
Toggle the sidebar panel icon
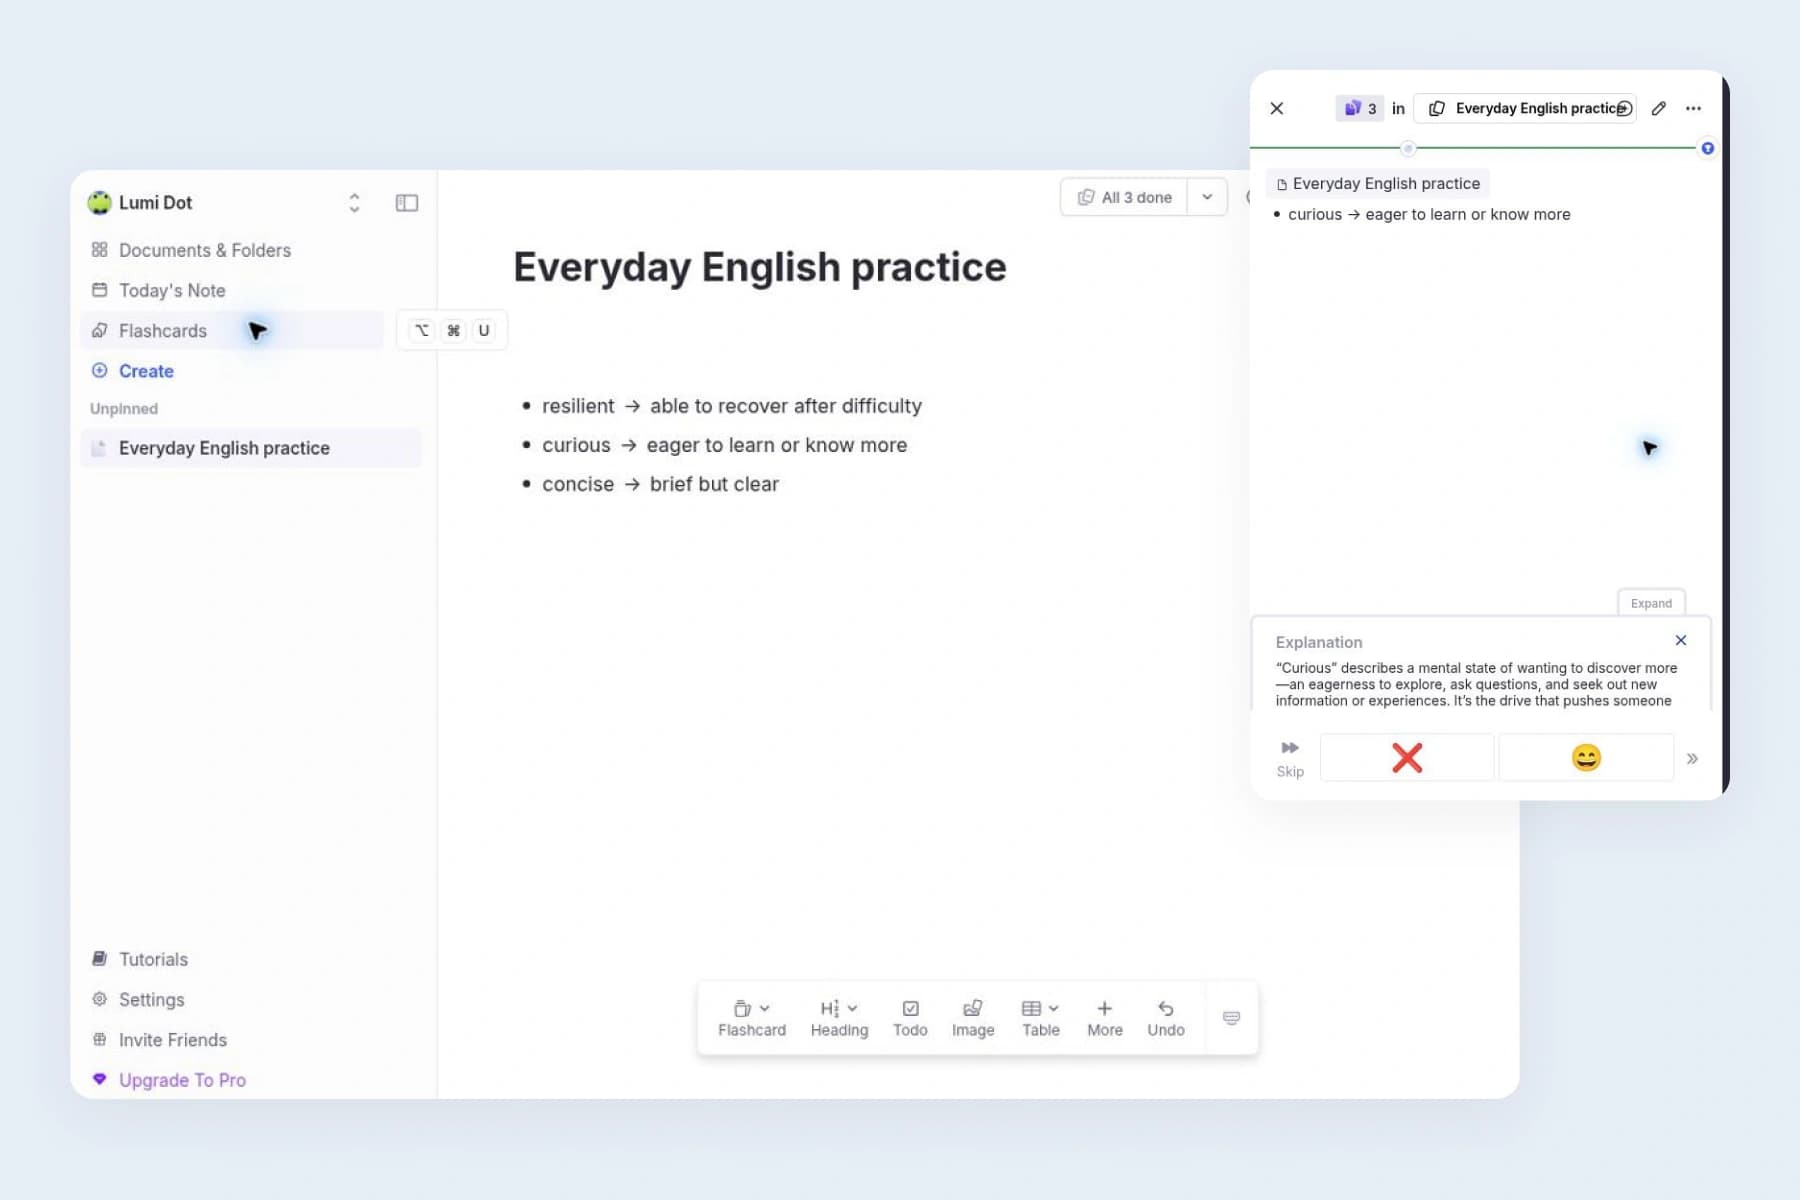[x=406, y=203]
